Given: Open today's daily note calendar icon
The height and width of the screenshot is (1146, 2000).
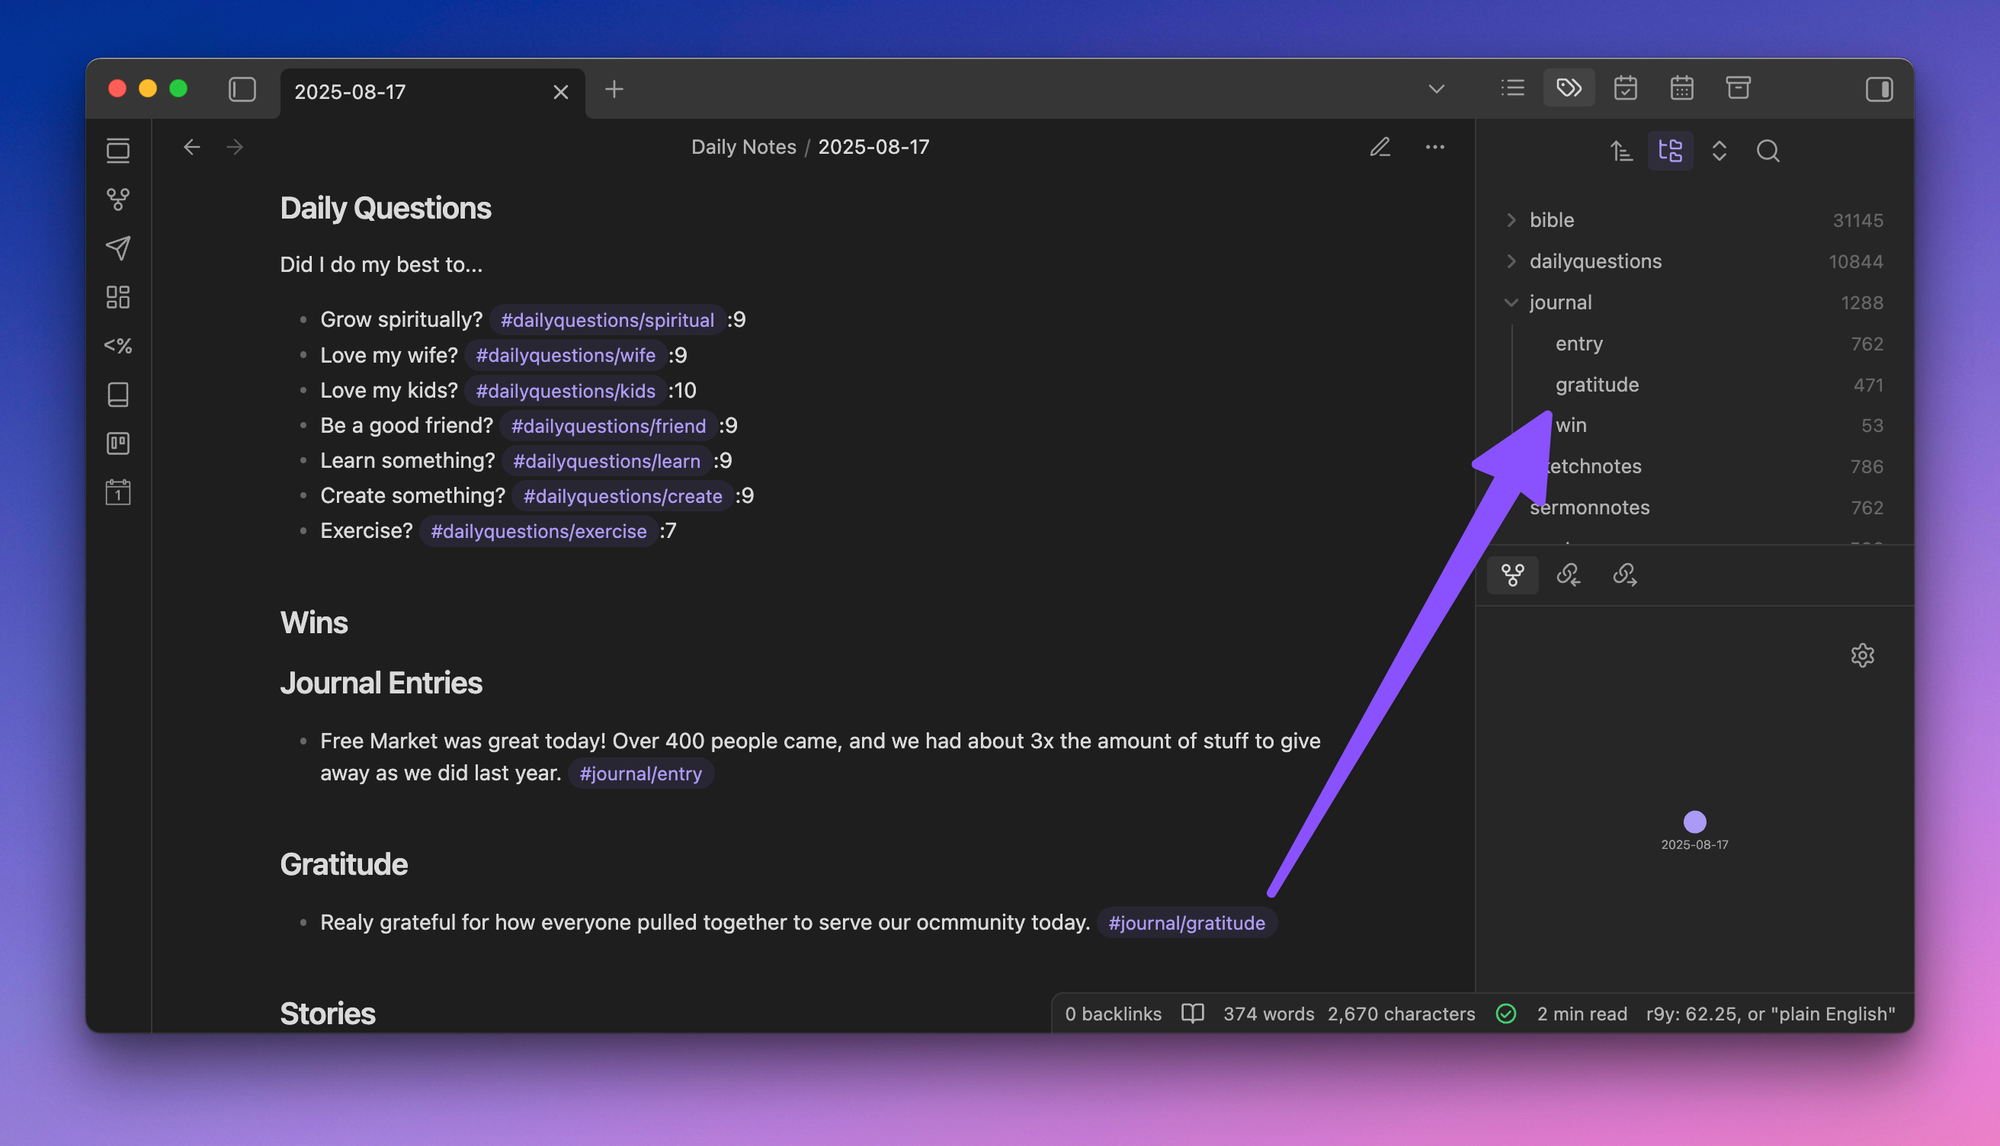Looking at the screenshot, I should click(118, 492).
